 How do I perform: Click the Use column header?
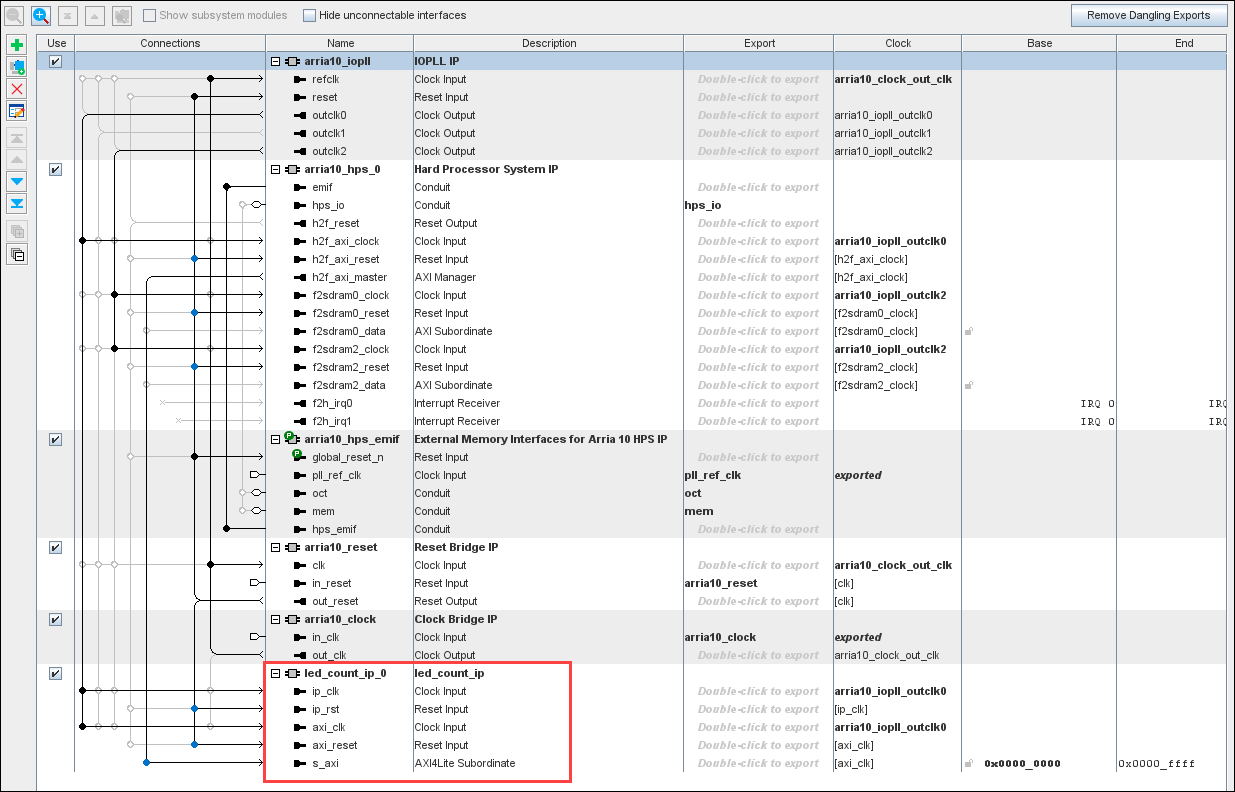tap(56, 43)
